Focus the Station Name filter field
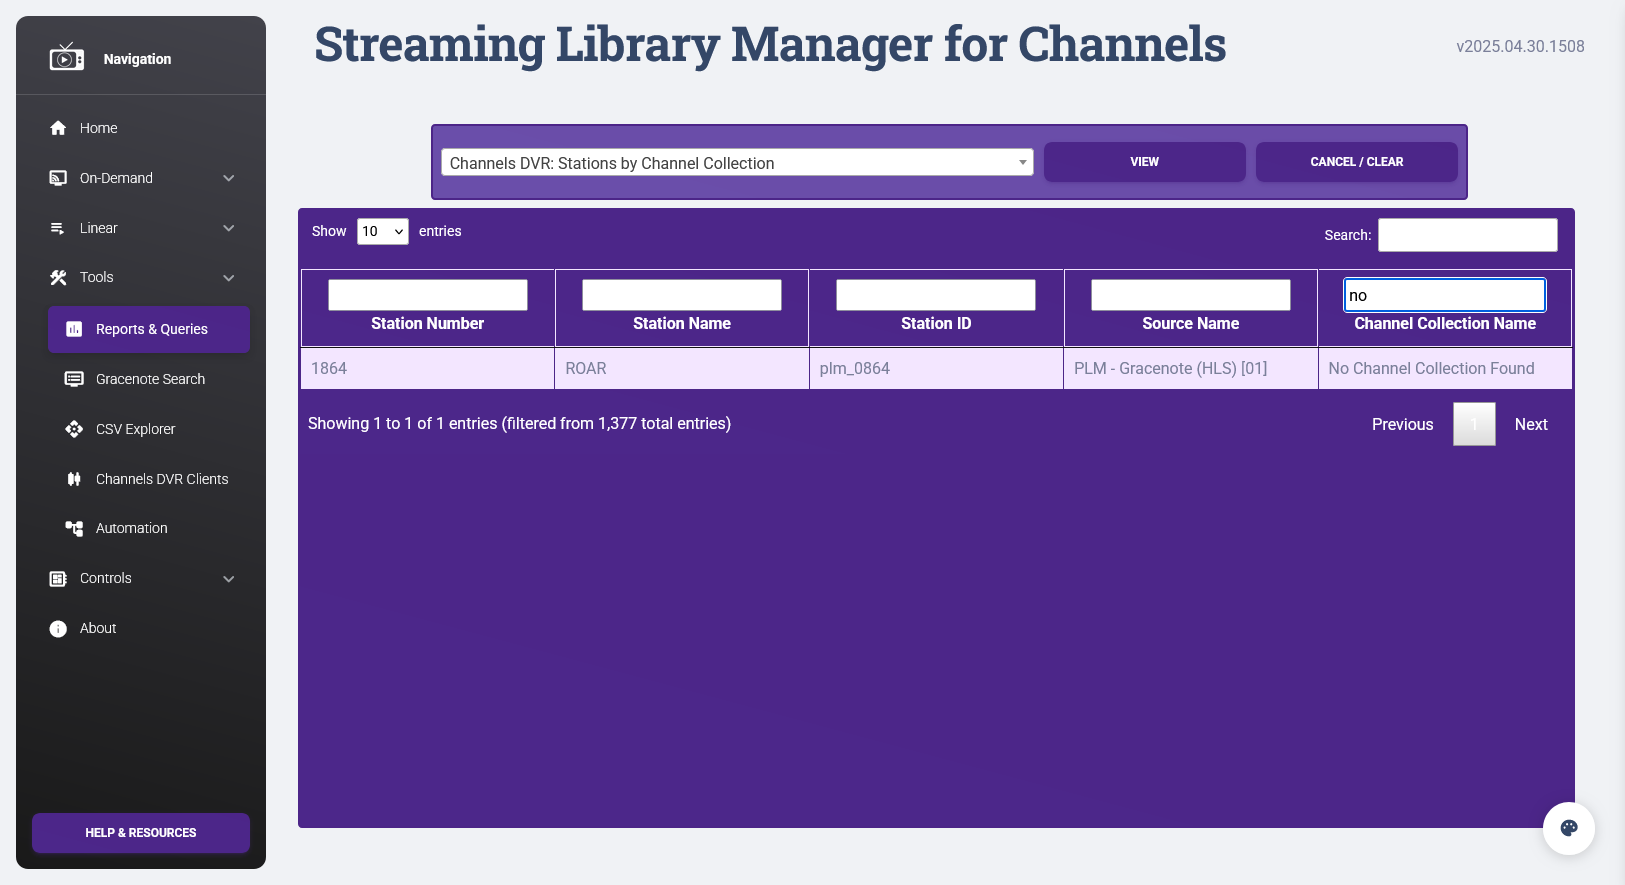This screenshot has height=885, width=1625. [x=682, y=295]
